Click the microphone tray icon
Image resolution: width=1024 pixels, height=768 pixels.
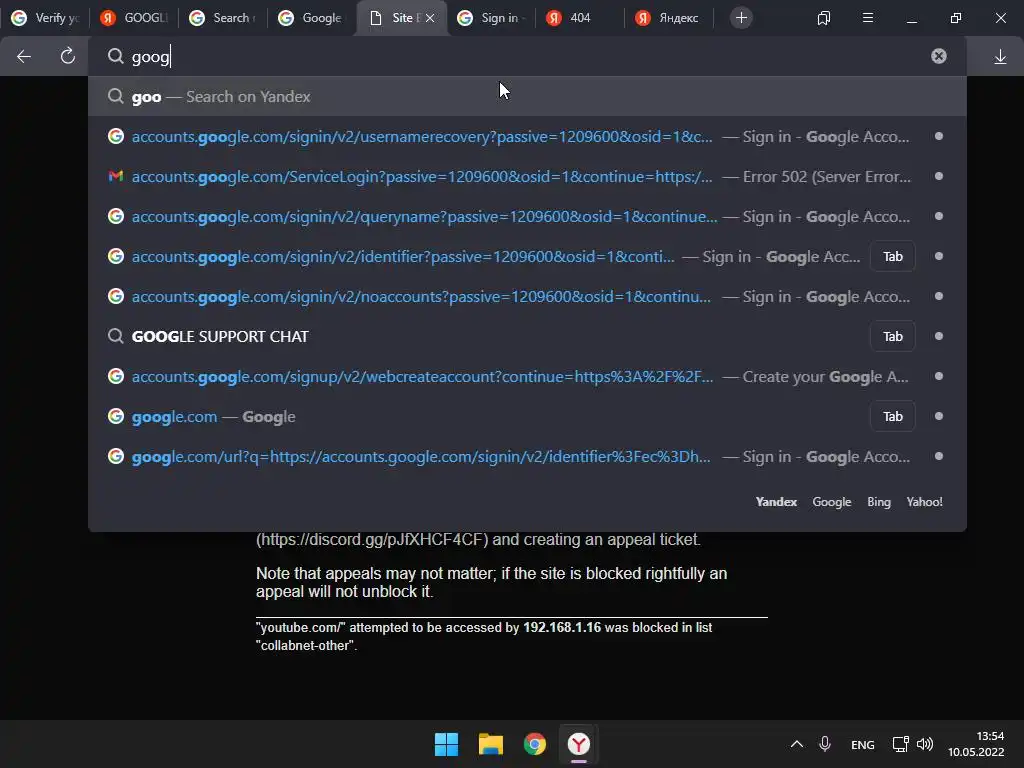tap(825, 744)
